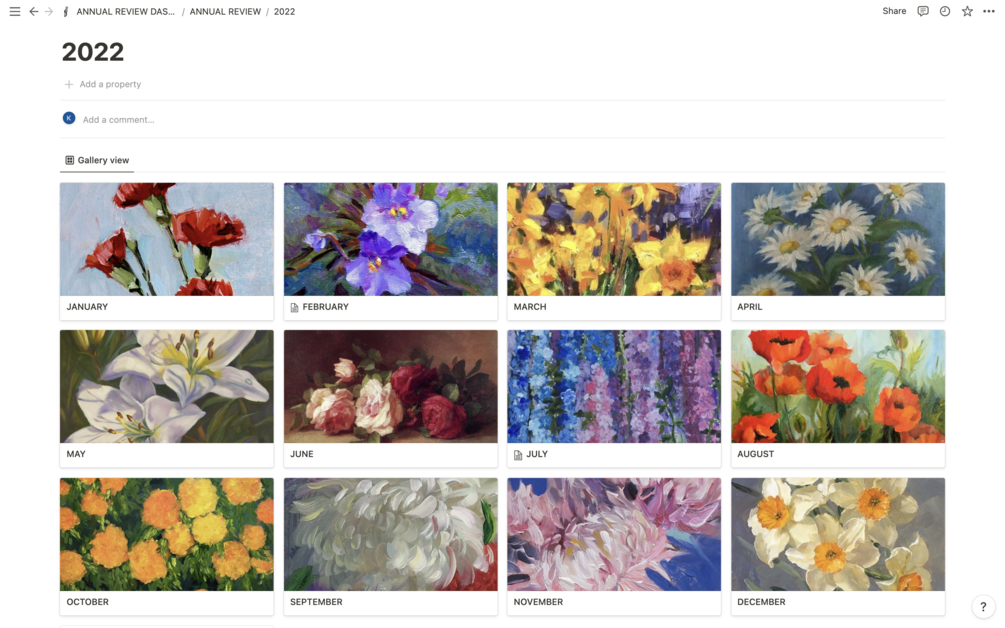This screenshot has width=1005, height=628.
Task: Click the OCTOBER card title
Action: point(88,602)
